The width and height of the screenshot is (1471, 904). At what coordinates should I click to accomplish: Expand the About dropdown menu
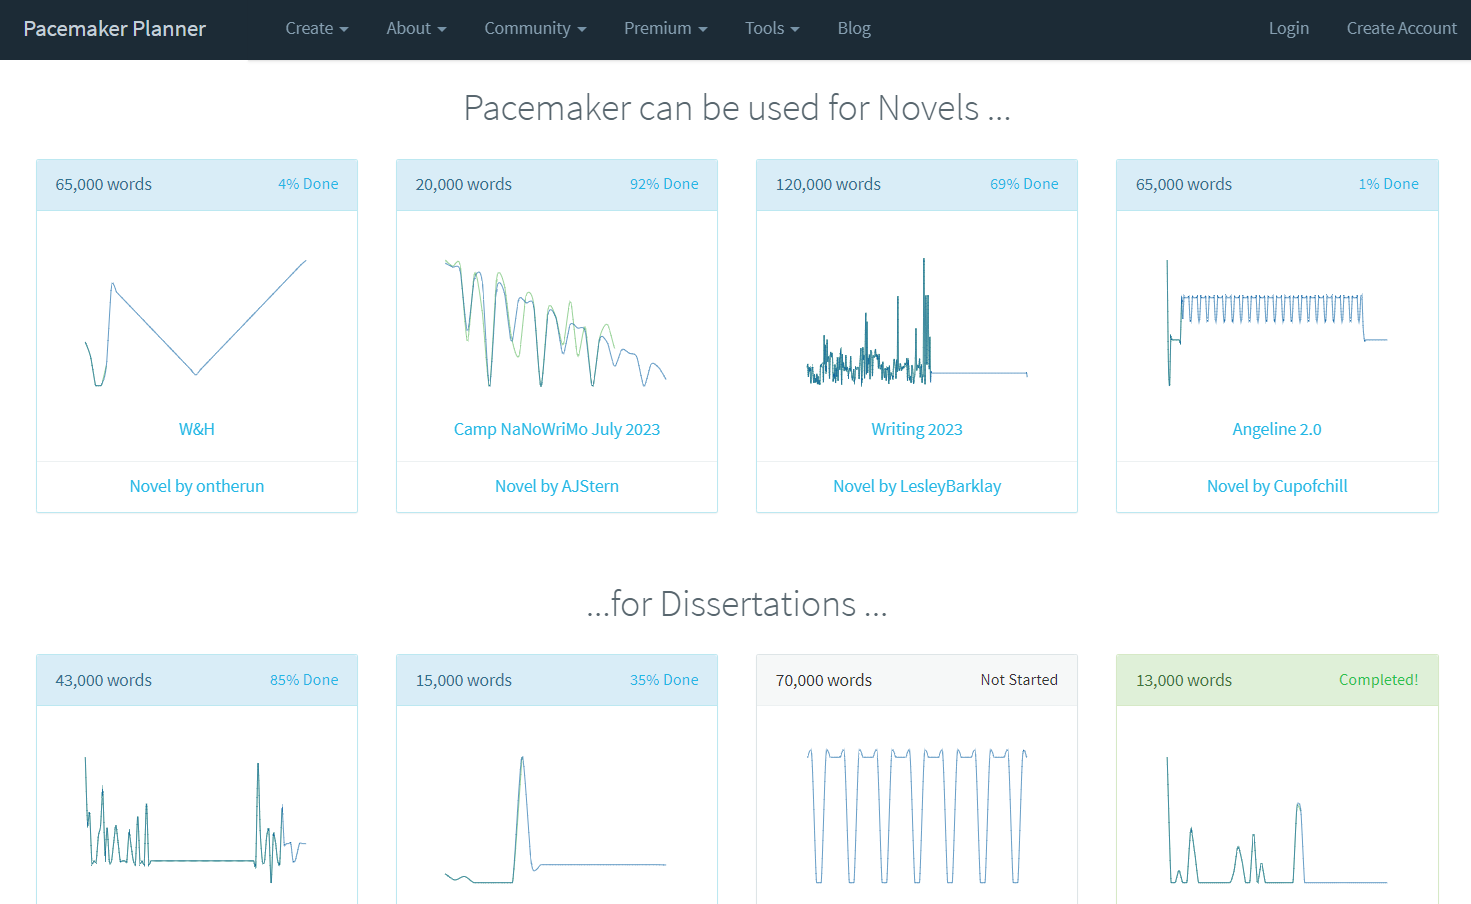(416, 29)
